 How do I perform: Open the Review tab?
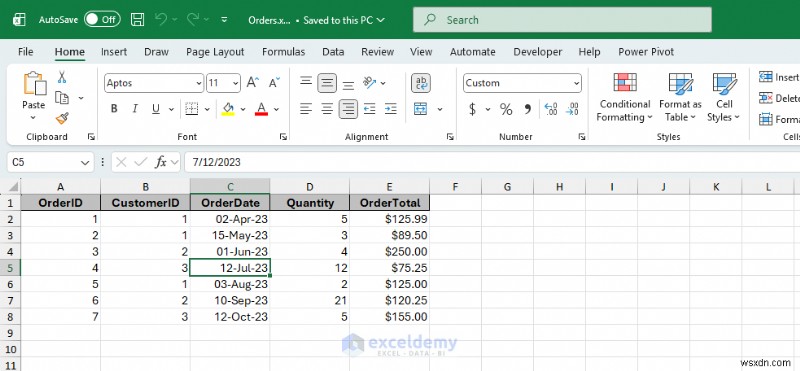377,52
